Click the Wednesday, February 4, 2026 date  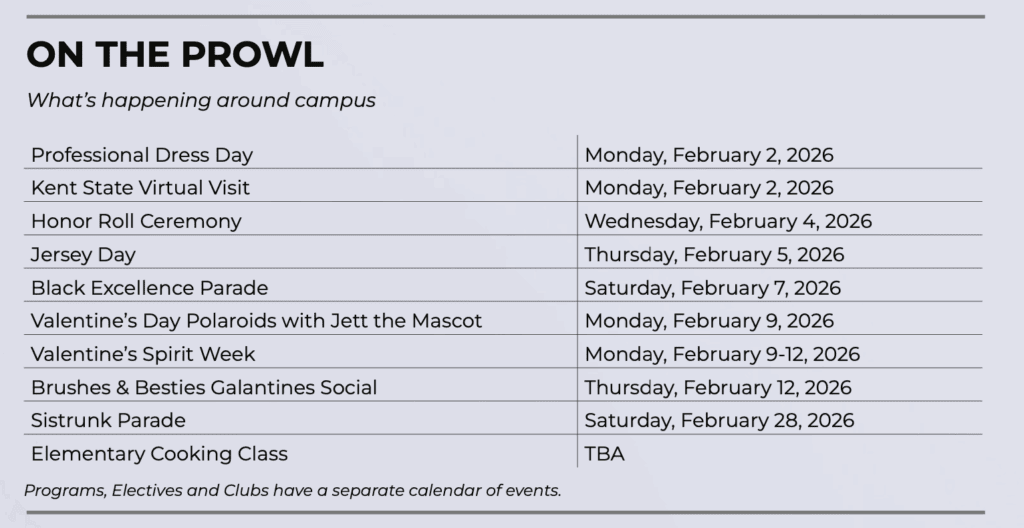(728, 221)
